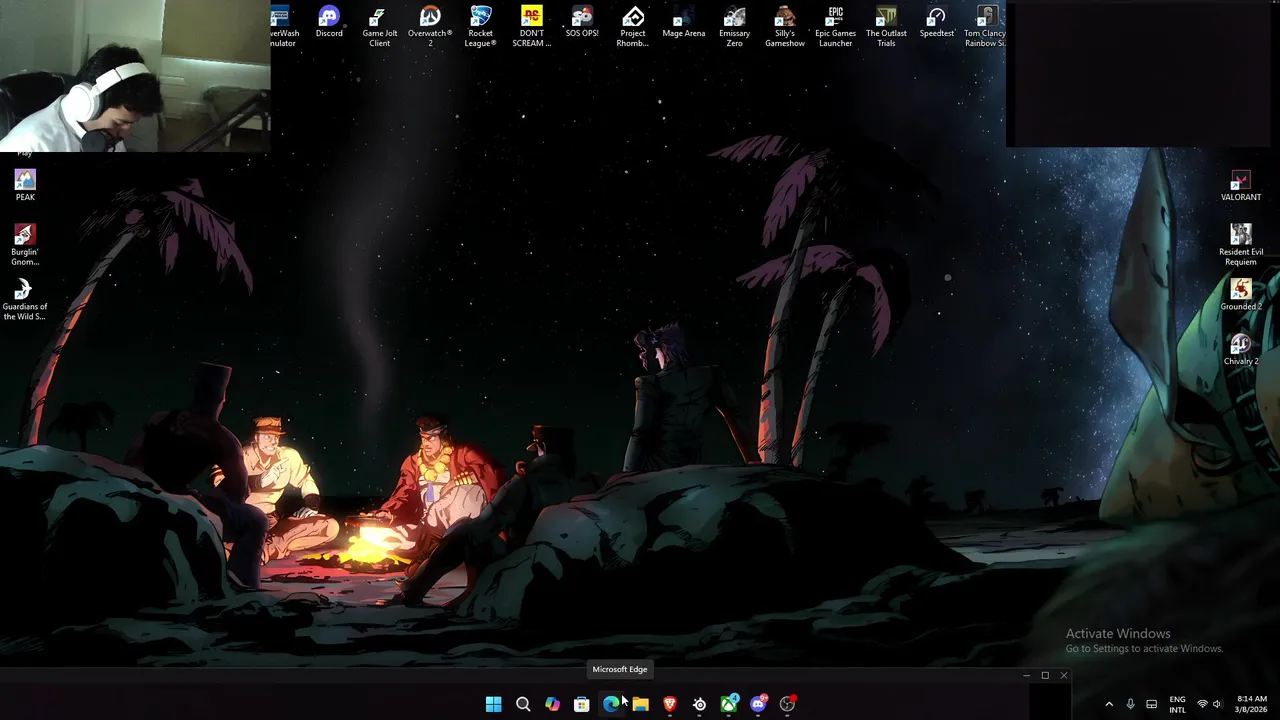Launch Microsoft Edge from the taskbar
Image resolution: width=1280 pixels, height=720 pixels.
point(611,704)
